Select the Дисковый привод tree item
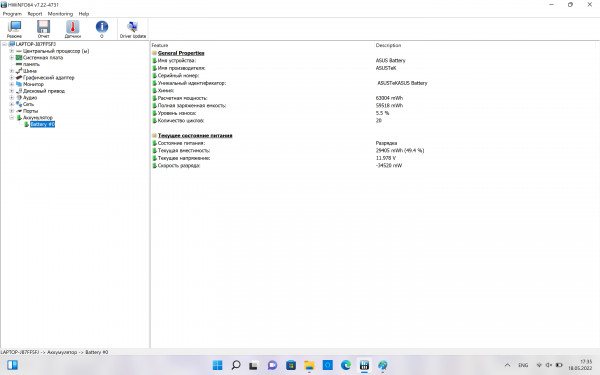Screen dimensions: 600x375 44,91
